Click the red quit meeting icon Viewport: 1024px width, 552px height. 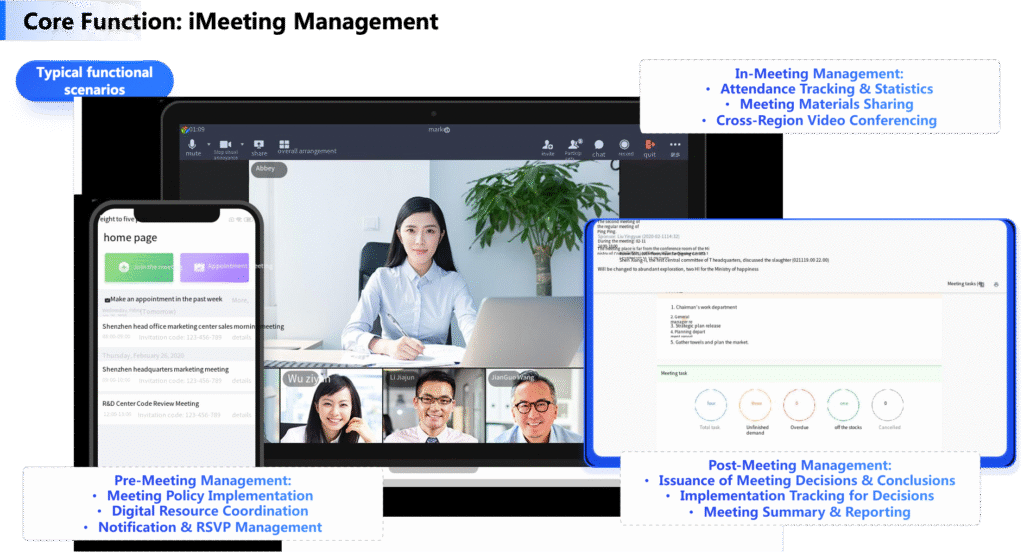(x=650, y=144)
